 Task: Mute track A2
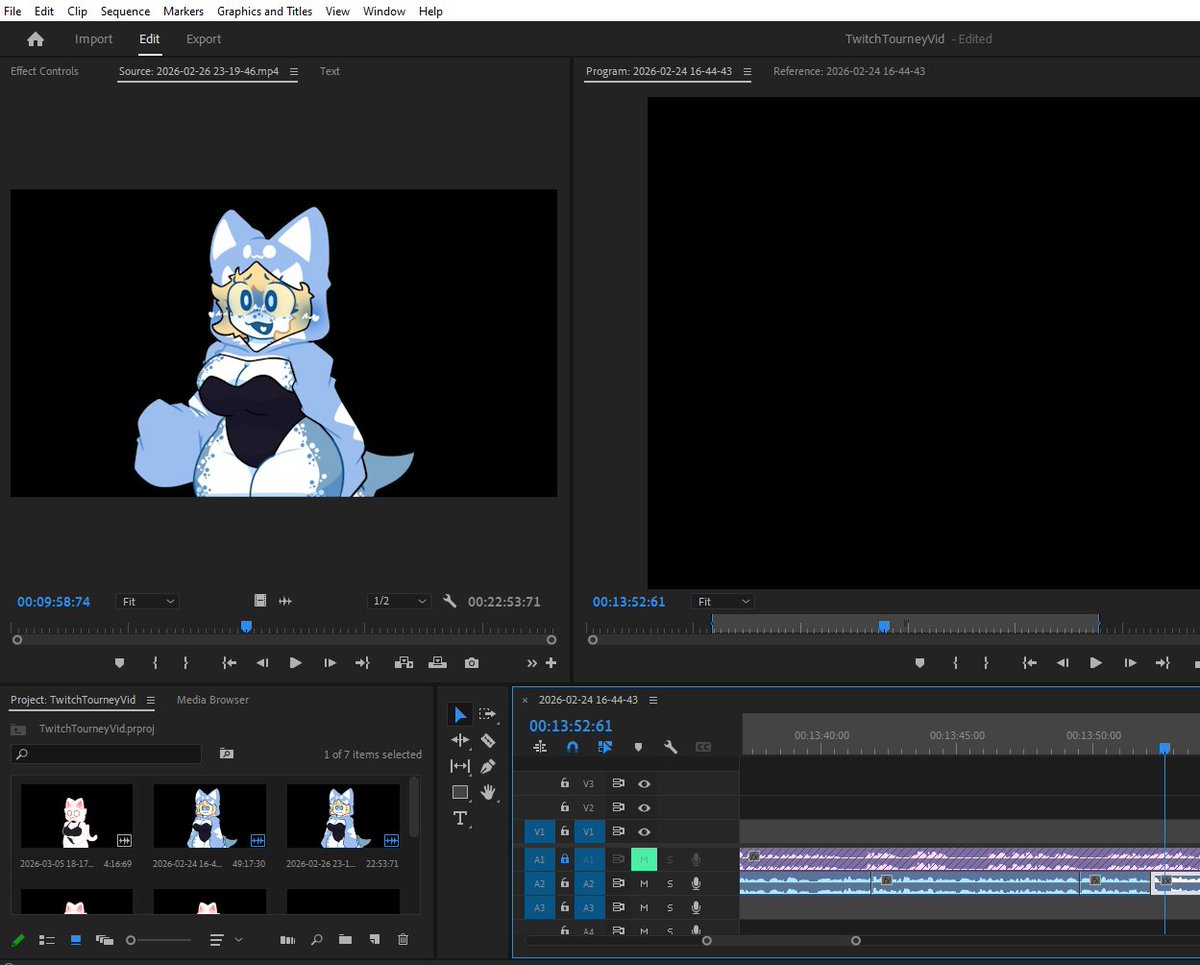click(x=644, y=883)
